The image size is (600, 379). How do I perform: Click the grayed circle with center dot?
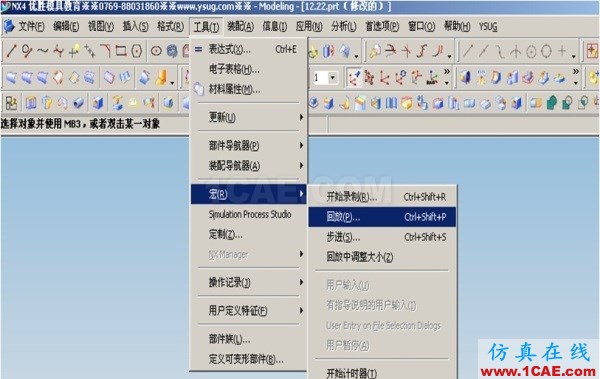pyautogui.click(x=531, y=51)
